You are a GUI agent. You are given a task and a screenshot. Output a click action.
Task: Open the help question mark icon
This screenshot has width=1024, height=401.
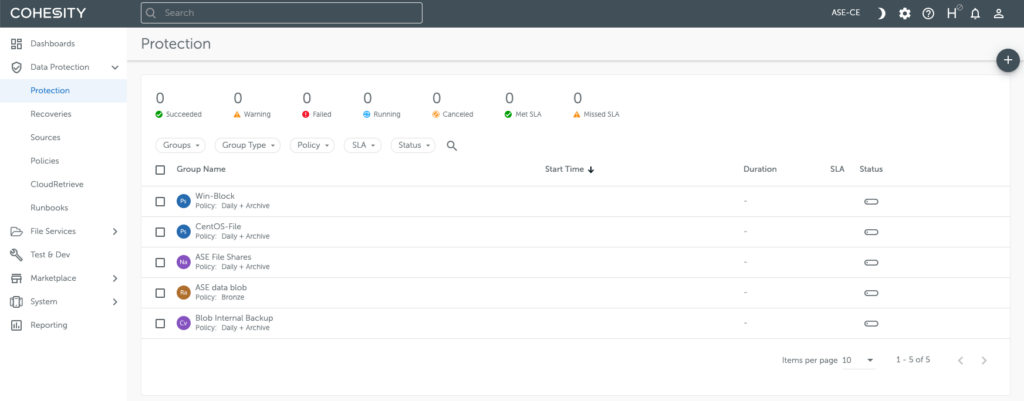pyautogui.click(x=928, y=13)
